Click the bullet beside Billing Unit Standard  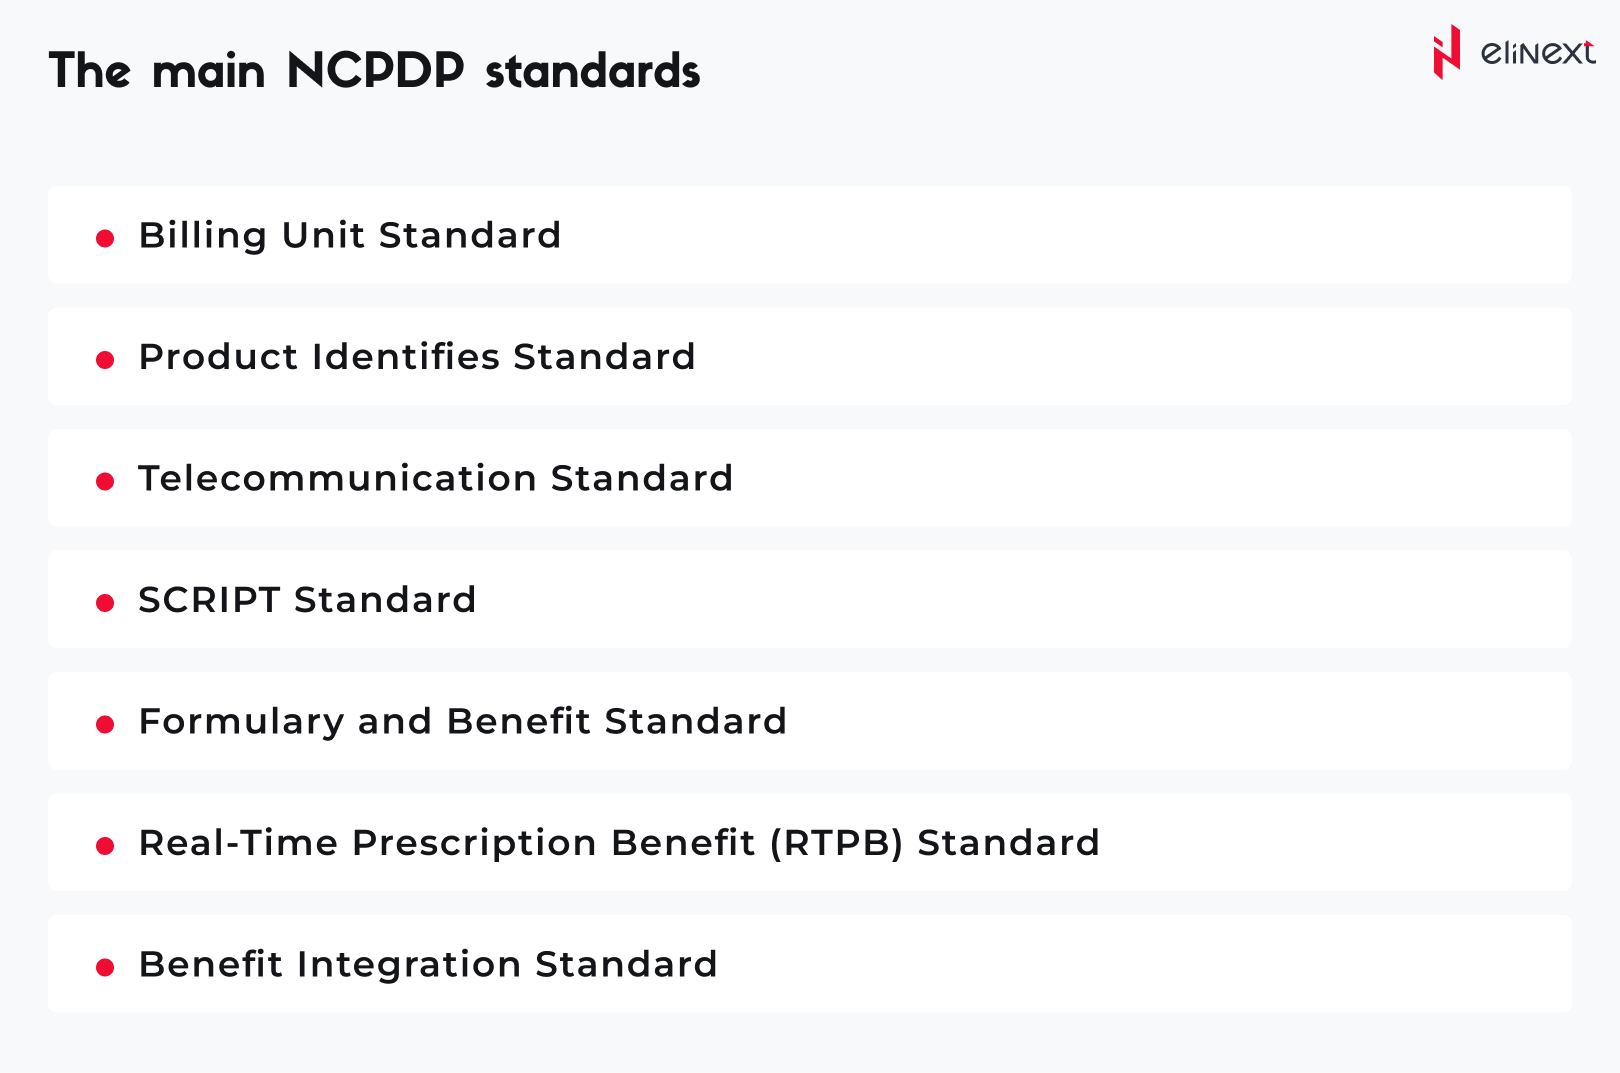pos(105,238)
